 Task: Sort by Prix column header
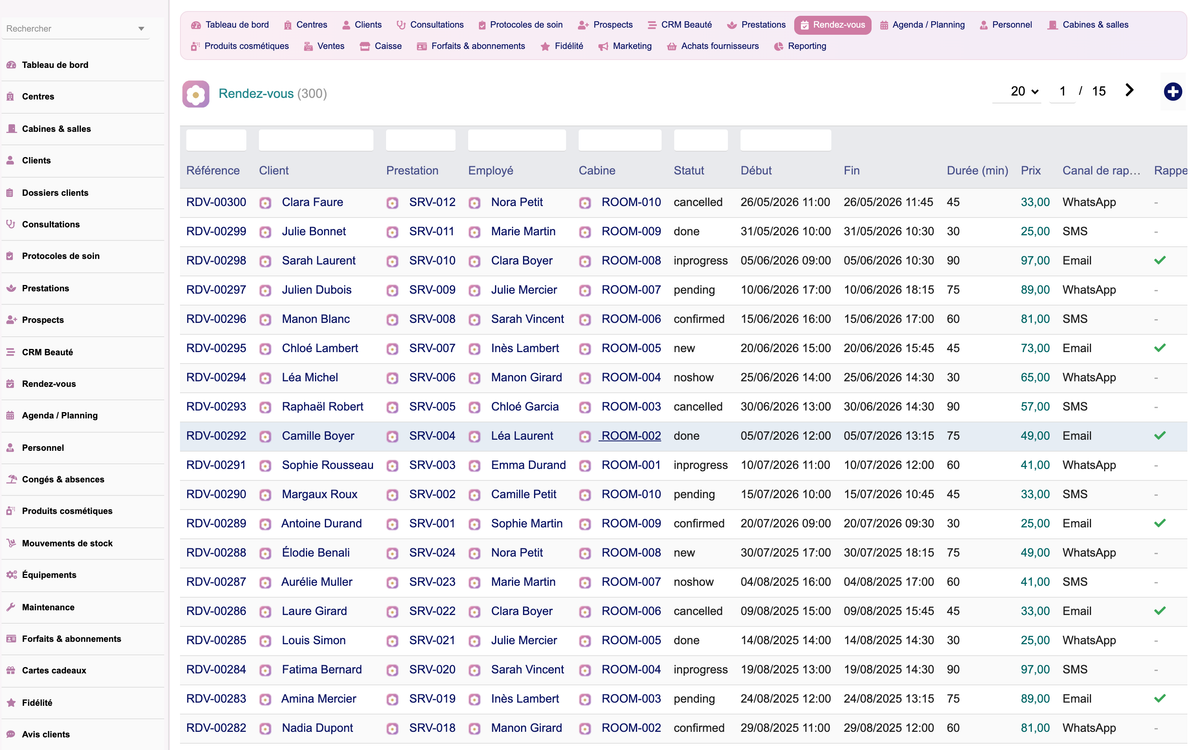[x=1031, y=171]
